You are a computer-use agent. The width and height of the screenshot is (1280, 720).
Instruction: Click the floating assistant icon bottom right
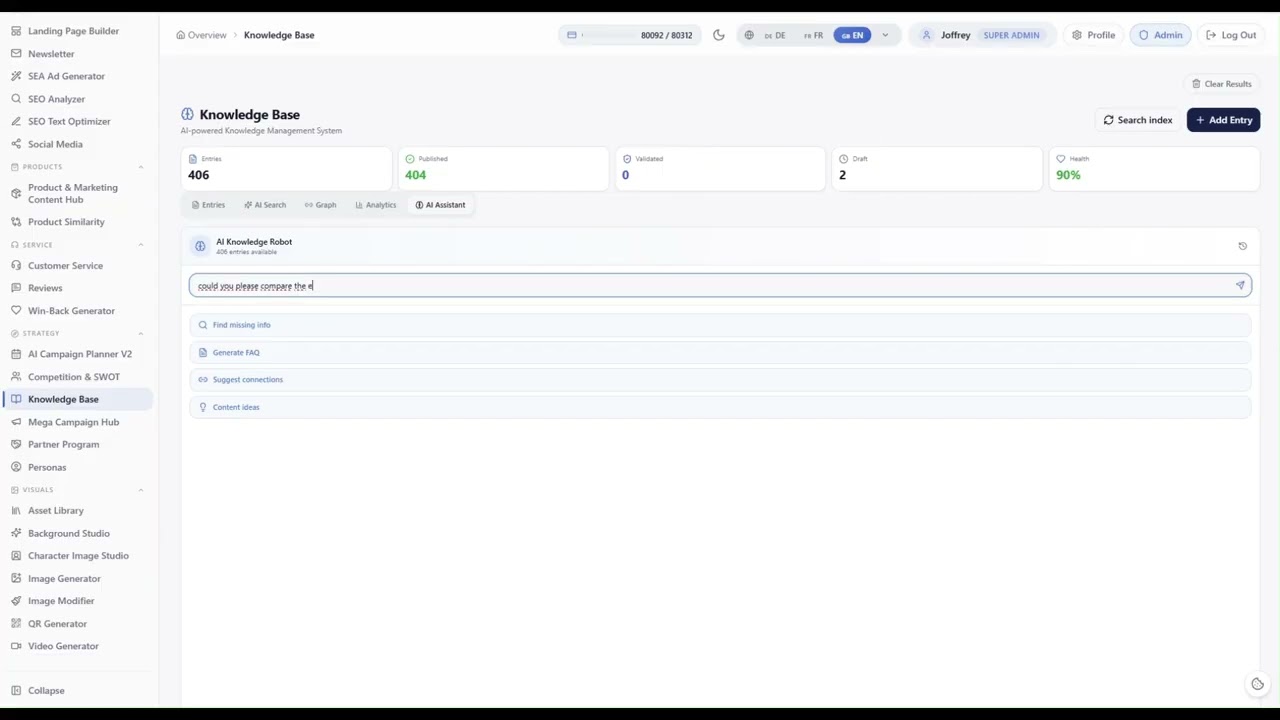coord(1257,684)
